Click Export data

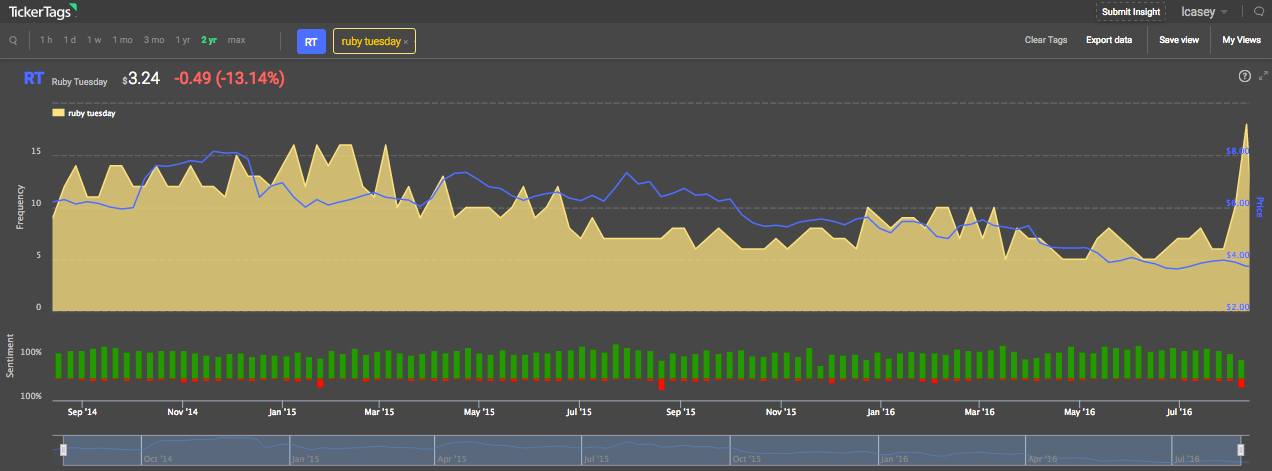tap(1109, 40)
